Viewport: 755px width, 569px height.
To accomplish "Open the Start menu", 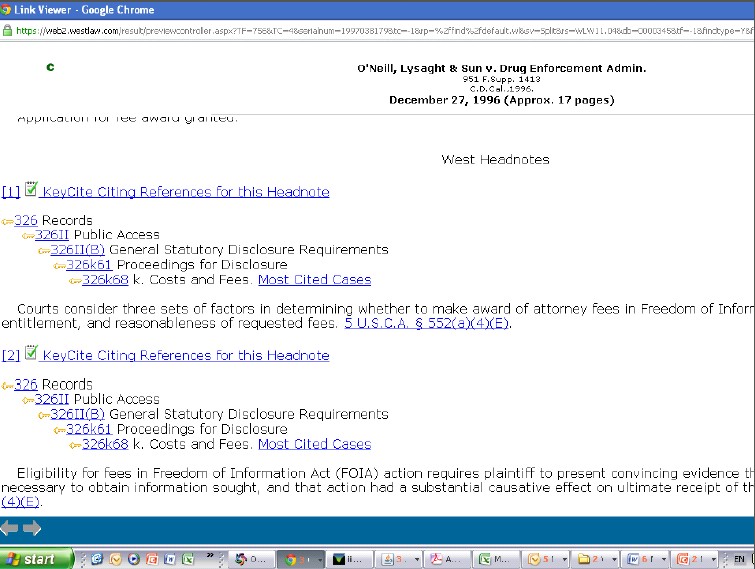I will click(36, 559).
